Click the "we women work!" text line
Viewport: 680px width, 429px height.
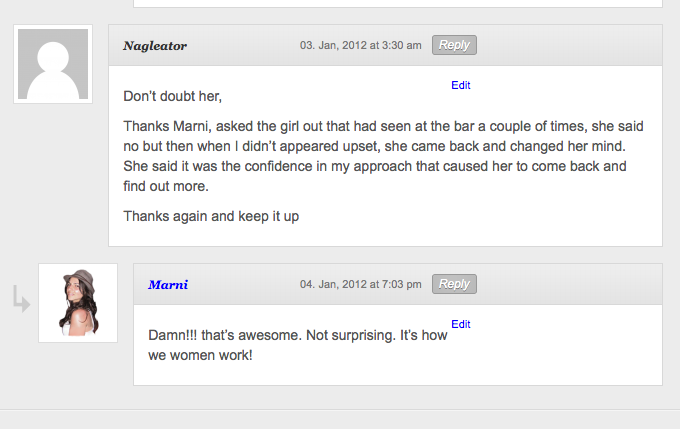click(x=200, y=355)
